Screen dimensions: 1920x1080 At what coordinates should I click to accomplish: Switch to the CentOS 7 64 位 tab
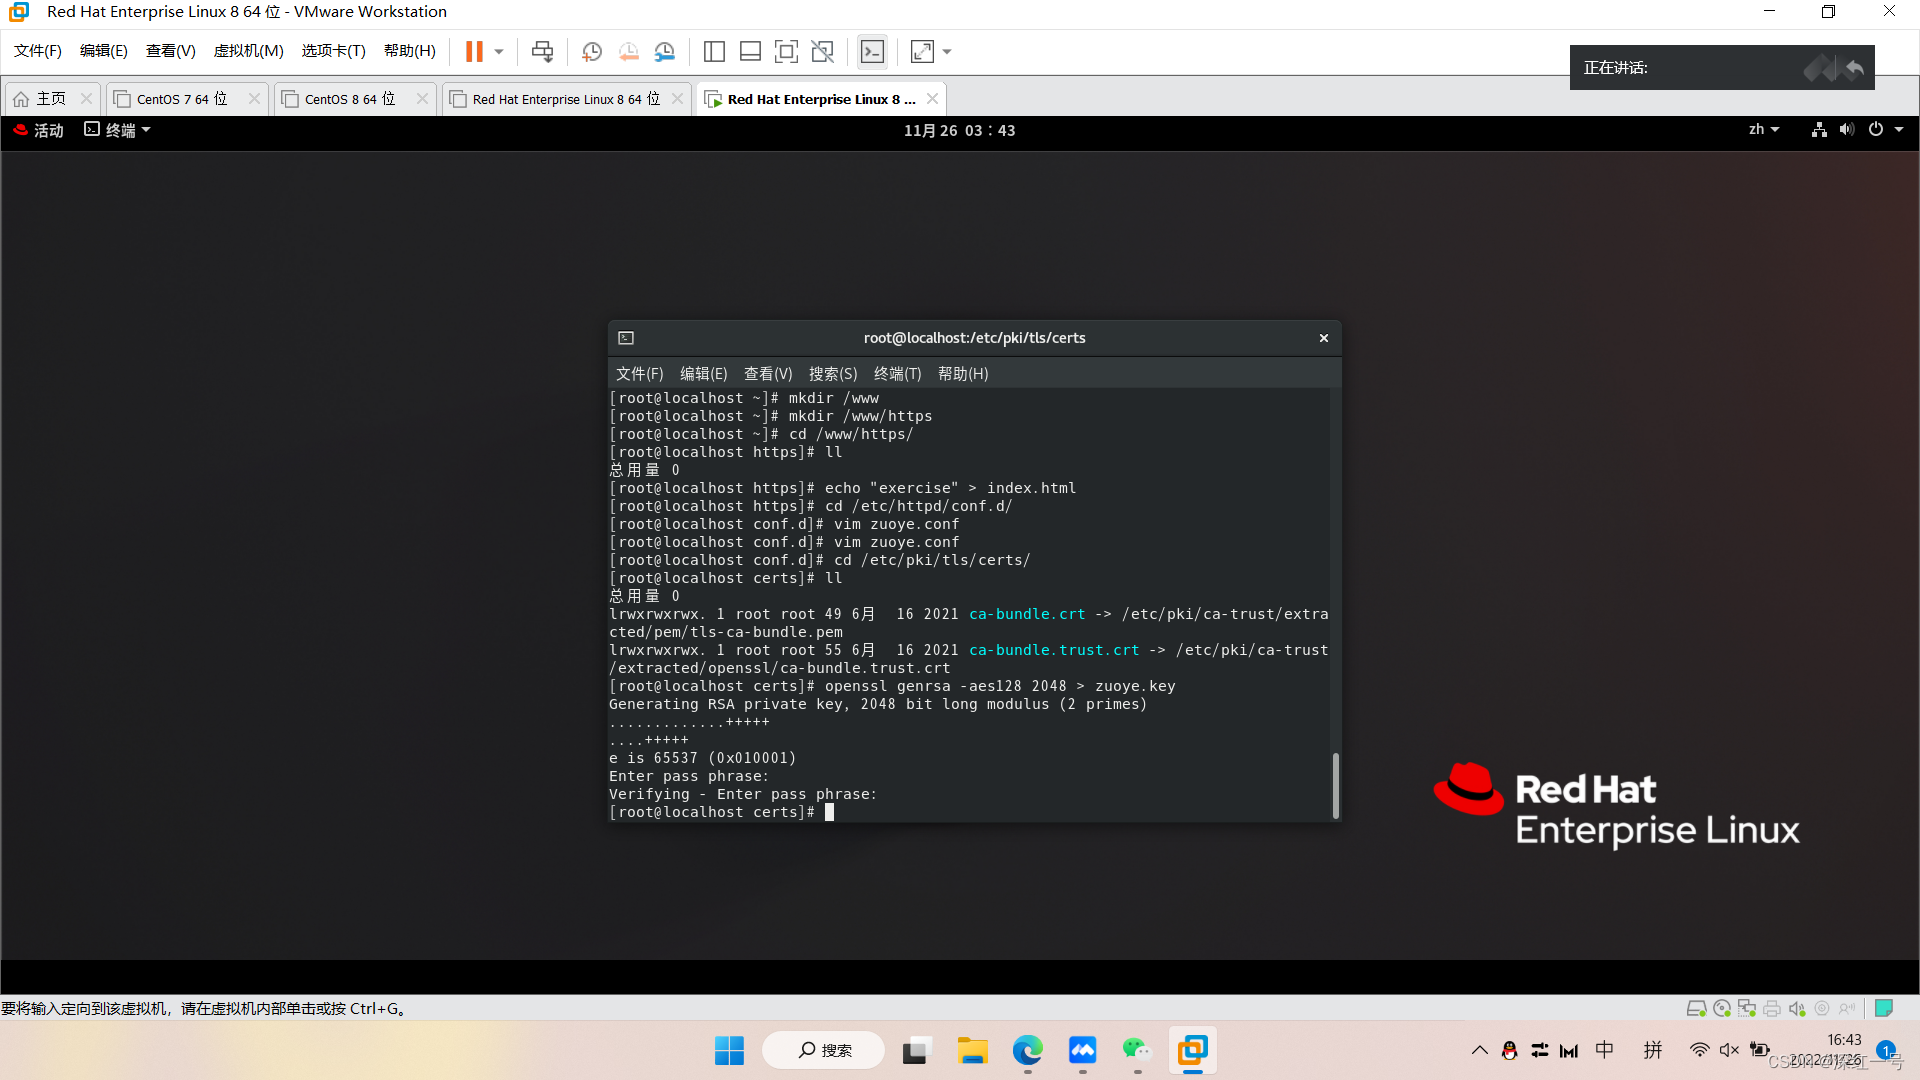(x=182, y=99)
